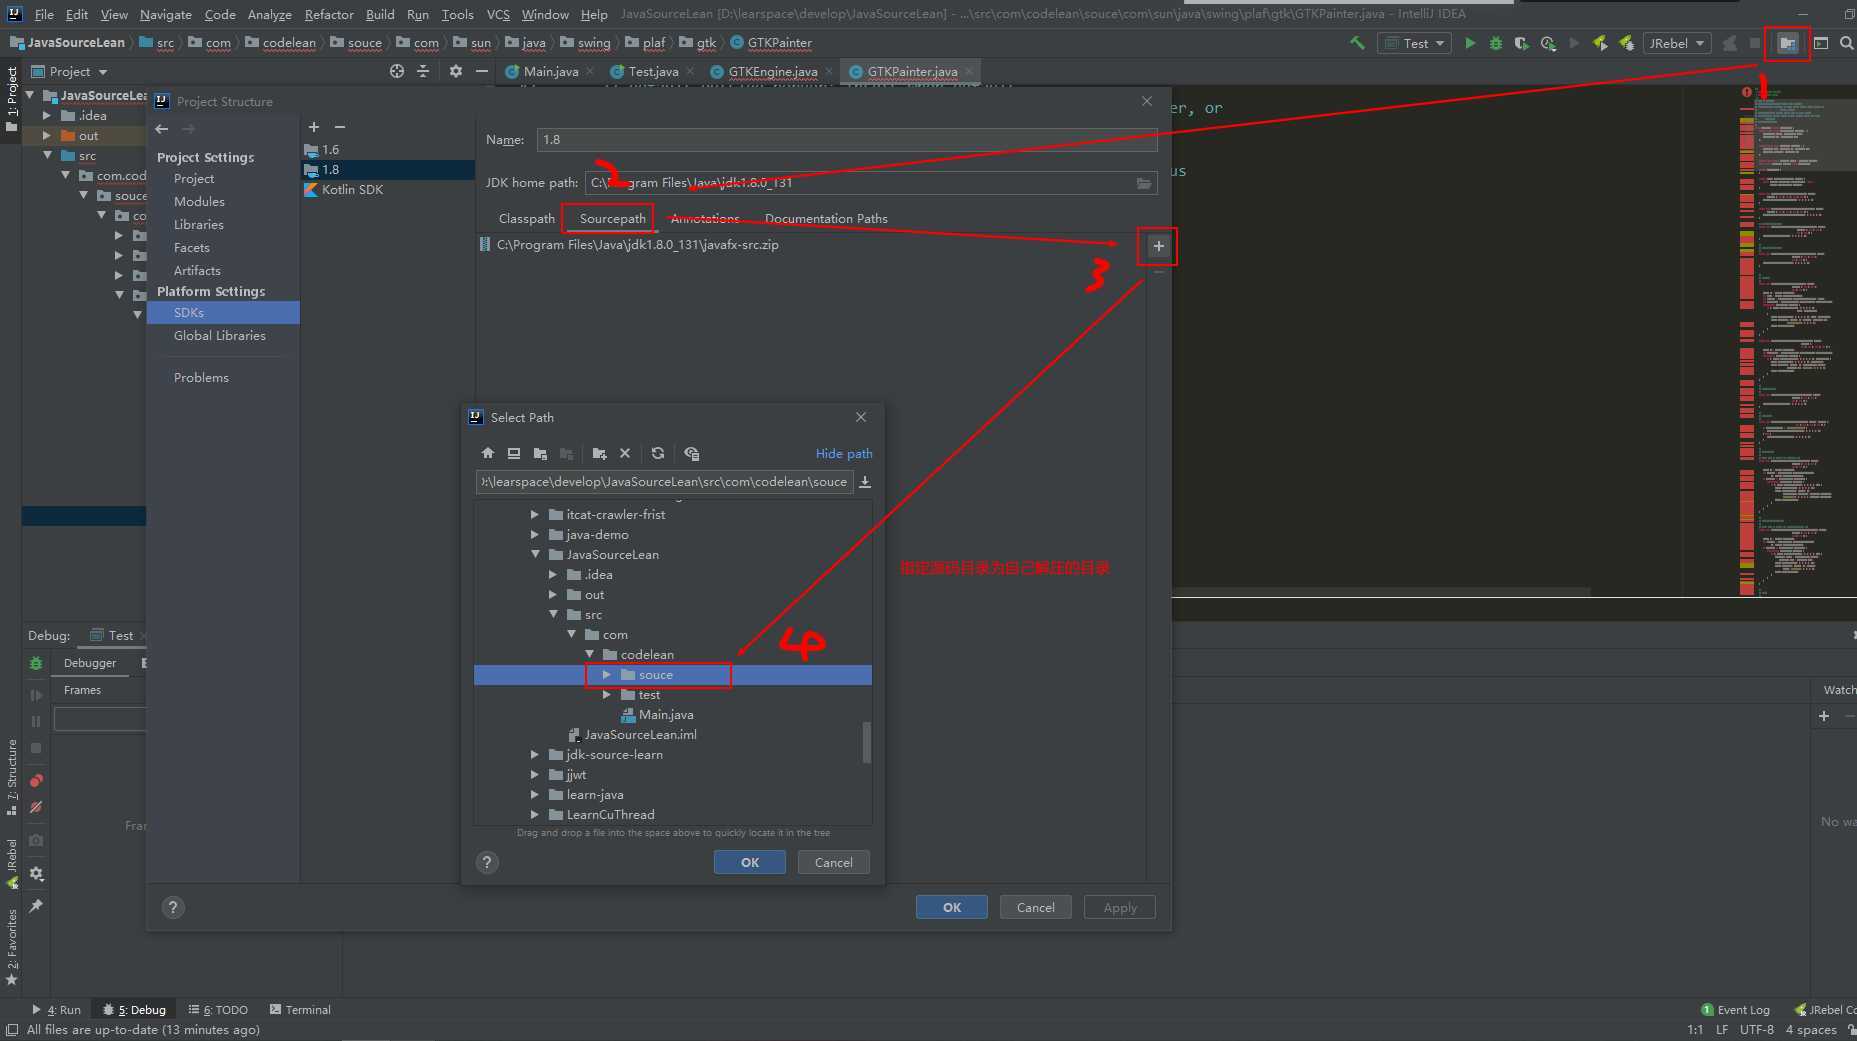Start debugging with the green bug icon
Screen dimensions: 1857x1041
(1495, 43)
